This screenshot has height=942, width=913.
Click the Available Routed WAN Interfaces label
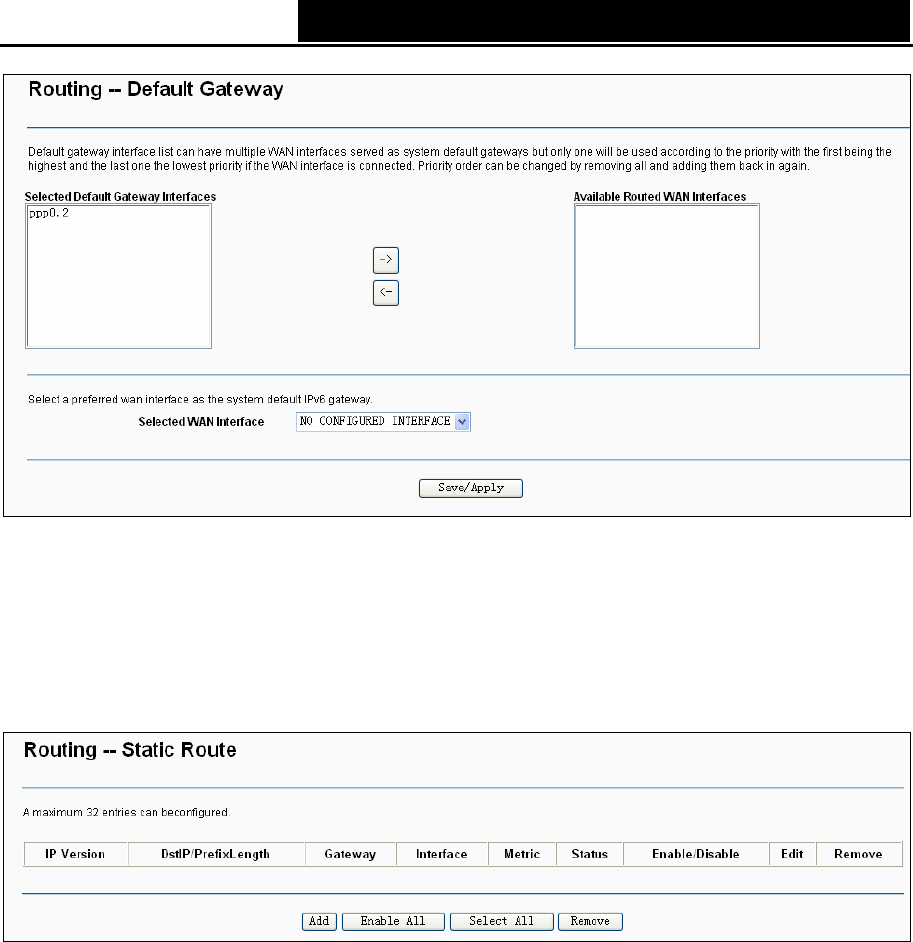660,196
